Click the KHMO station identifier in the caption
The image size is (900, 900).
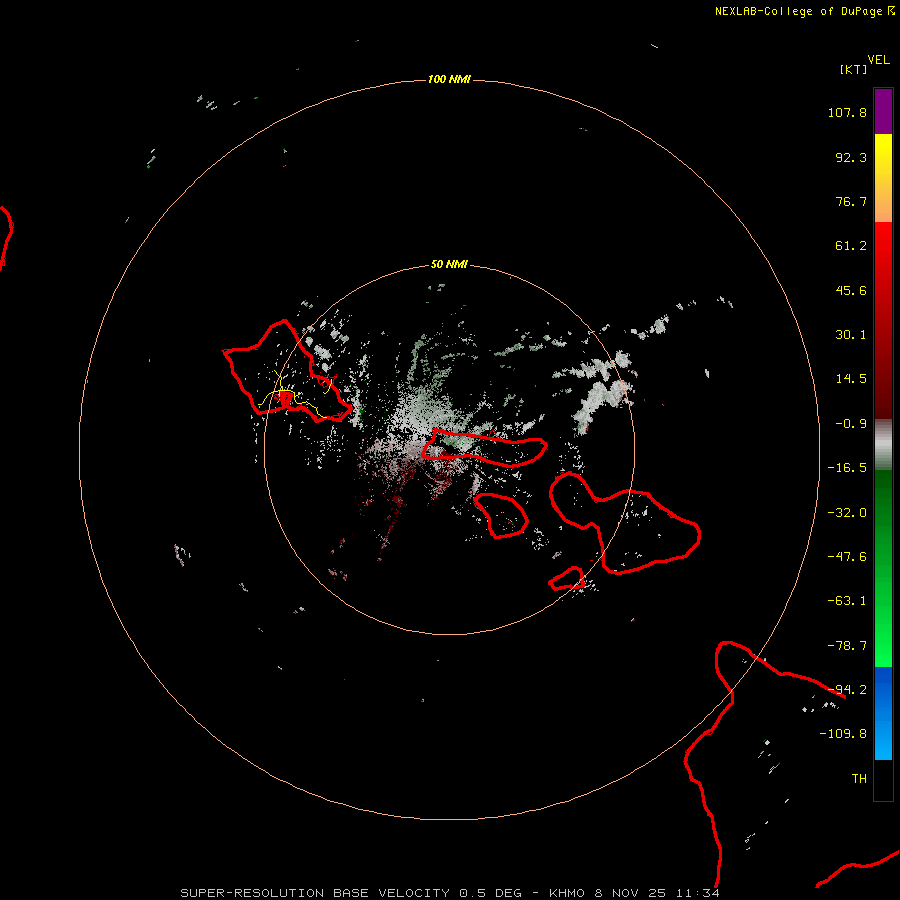567,893
